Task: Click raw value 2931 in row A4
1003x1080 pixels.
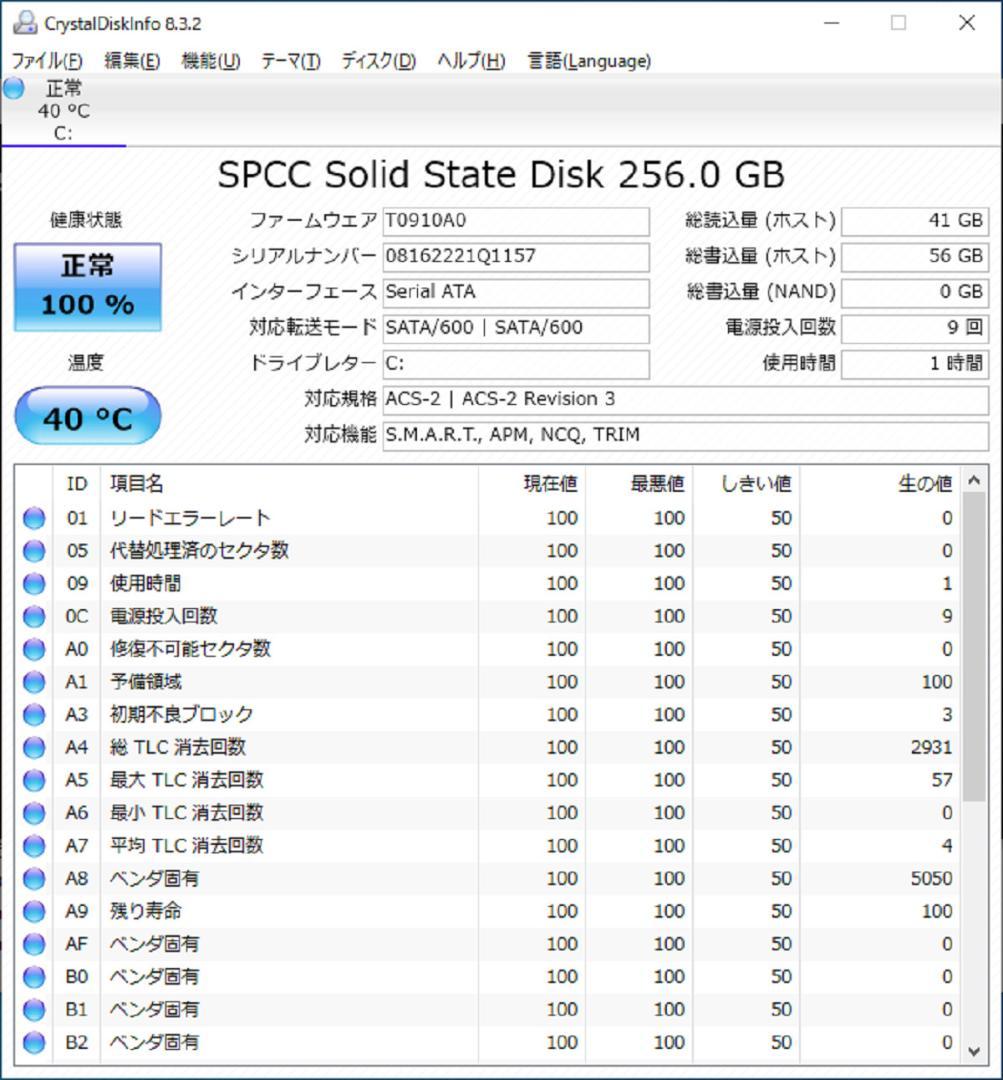Action: point(931,747)
